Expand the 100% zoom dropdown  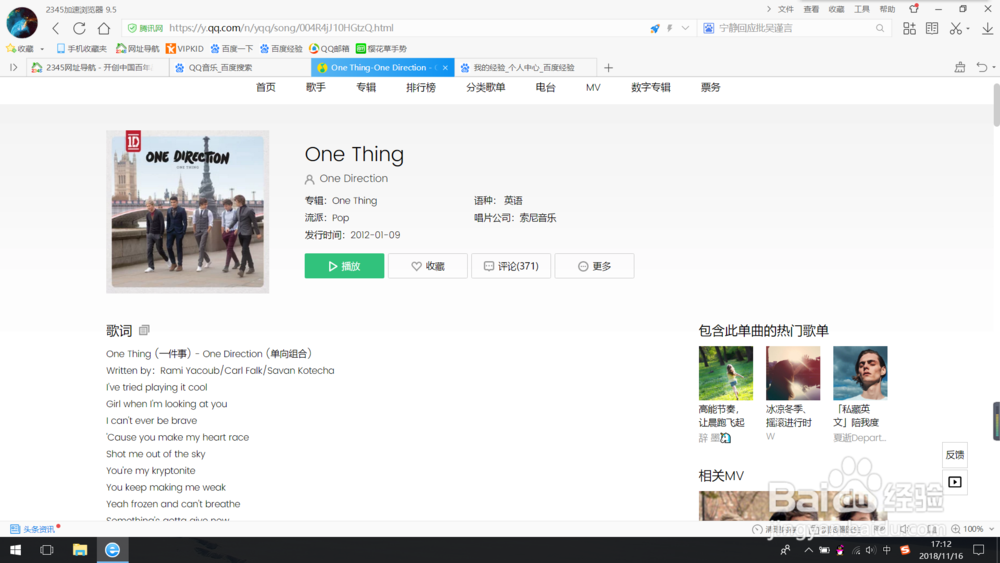pyautogui.click(x=991, y=529)
